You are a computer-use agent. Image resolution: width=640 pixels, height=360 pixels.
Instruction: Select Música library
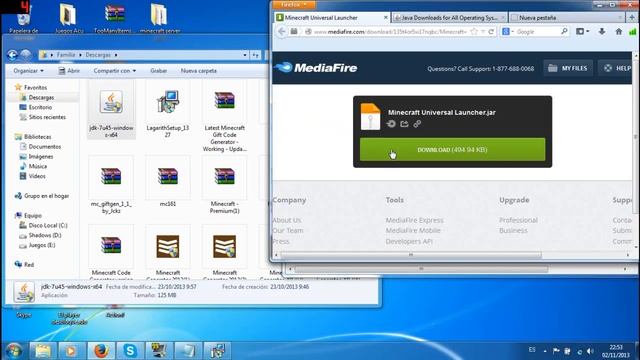click(x=38, y=166)
